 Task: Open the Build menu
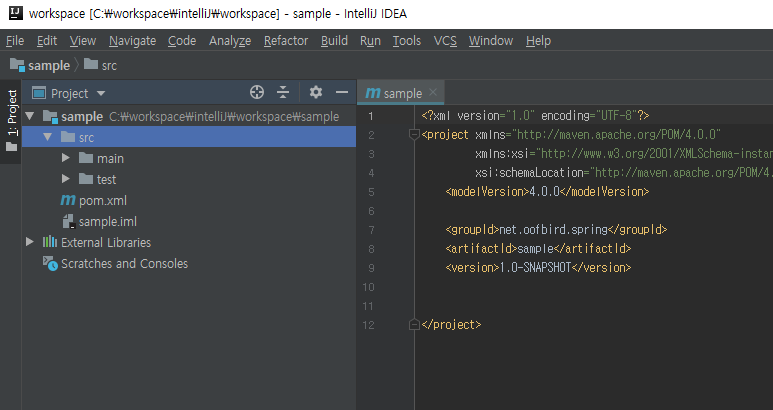point(334,41)
